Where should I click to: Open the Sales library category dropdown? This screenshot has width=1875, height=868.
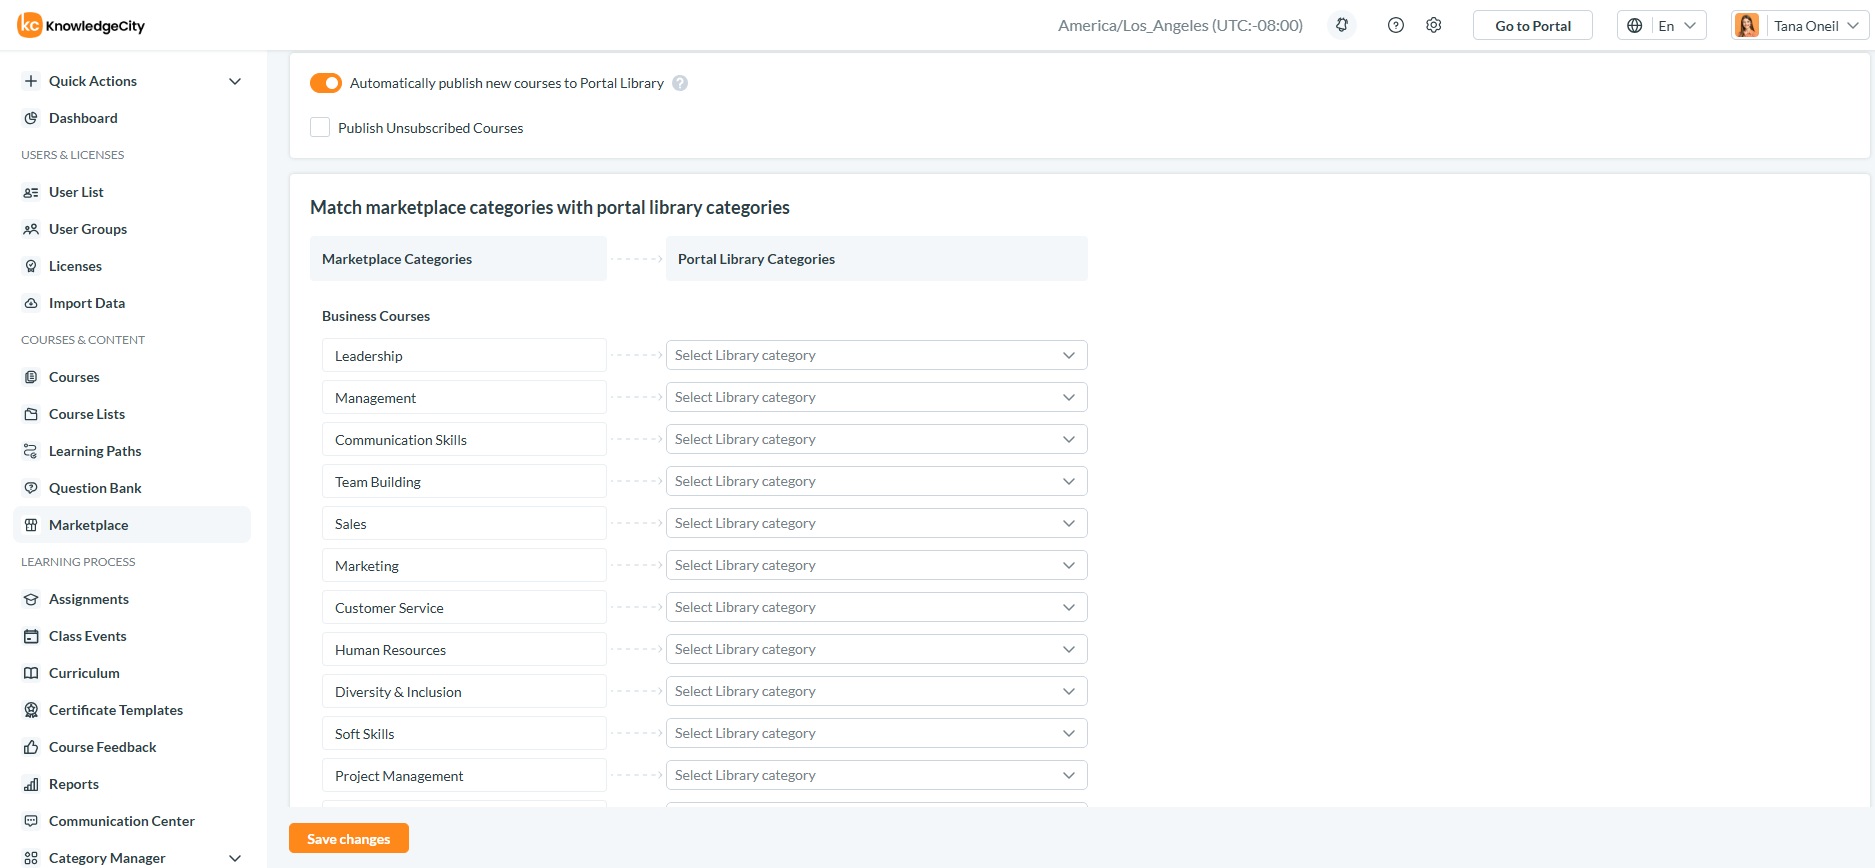click(877, 523)
